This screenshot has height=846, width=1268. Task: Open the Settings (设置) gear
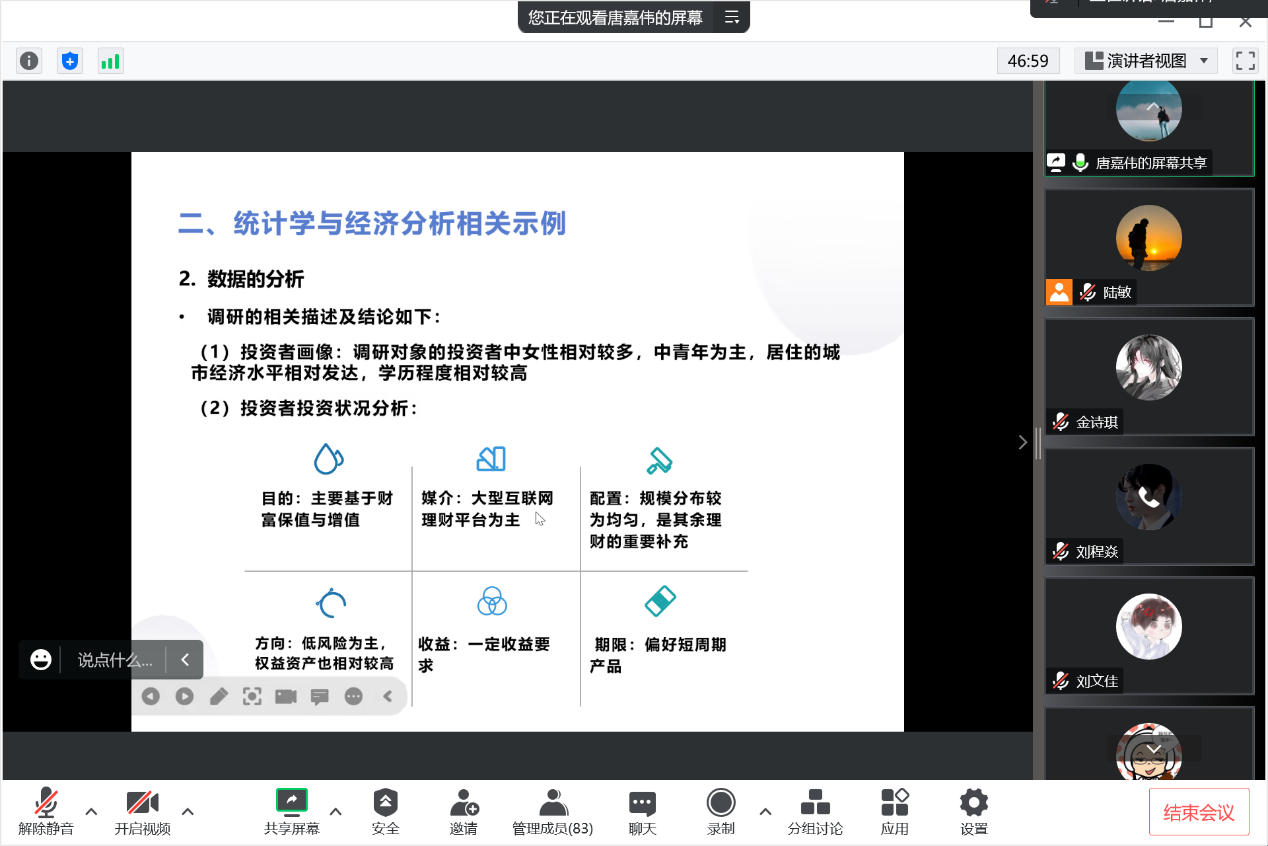pyautogui.click(x=973, y=811)
